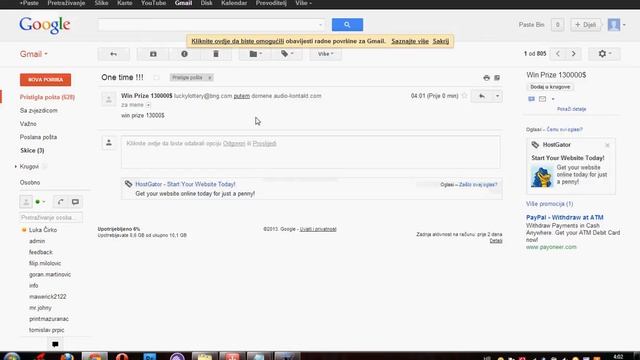Click the Saznajte više link
Image resolution: width=640 pixels, height=360 pixels.
(410, 41)
